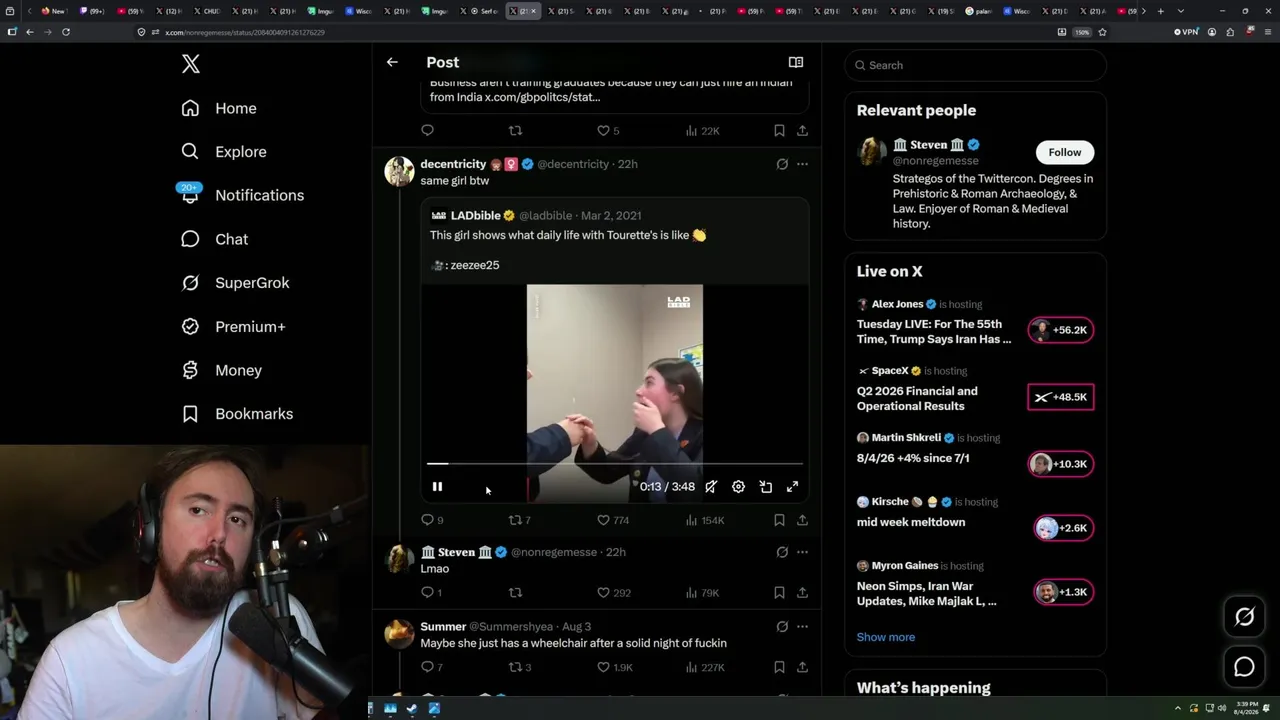The width and height of the screenshot is (1280, 720).
Task: Reply to the decentricity post with 9 comments
Action: (x=432, y=520)
